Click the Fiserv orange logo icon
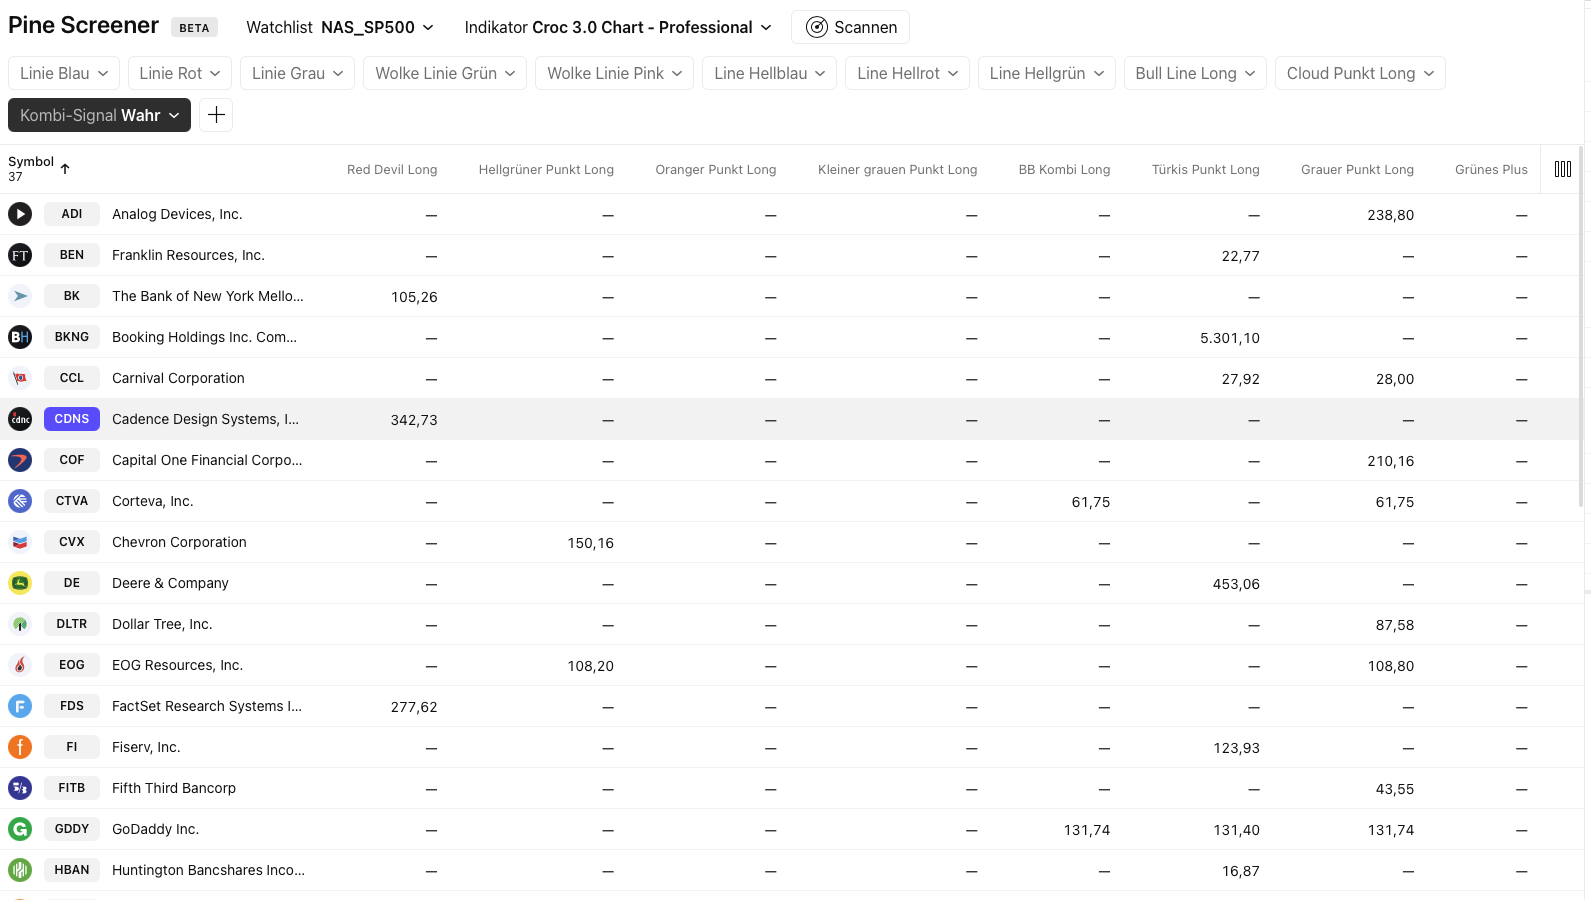The image size is (1591, 900). (x=20, y=747)
